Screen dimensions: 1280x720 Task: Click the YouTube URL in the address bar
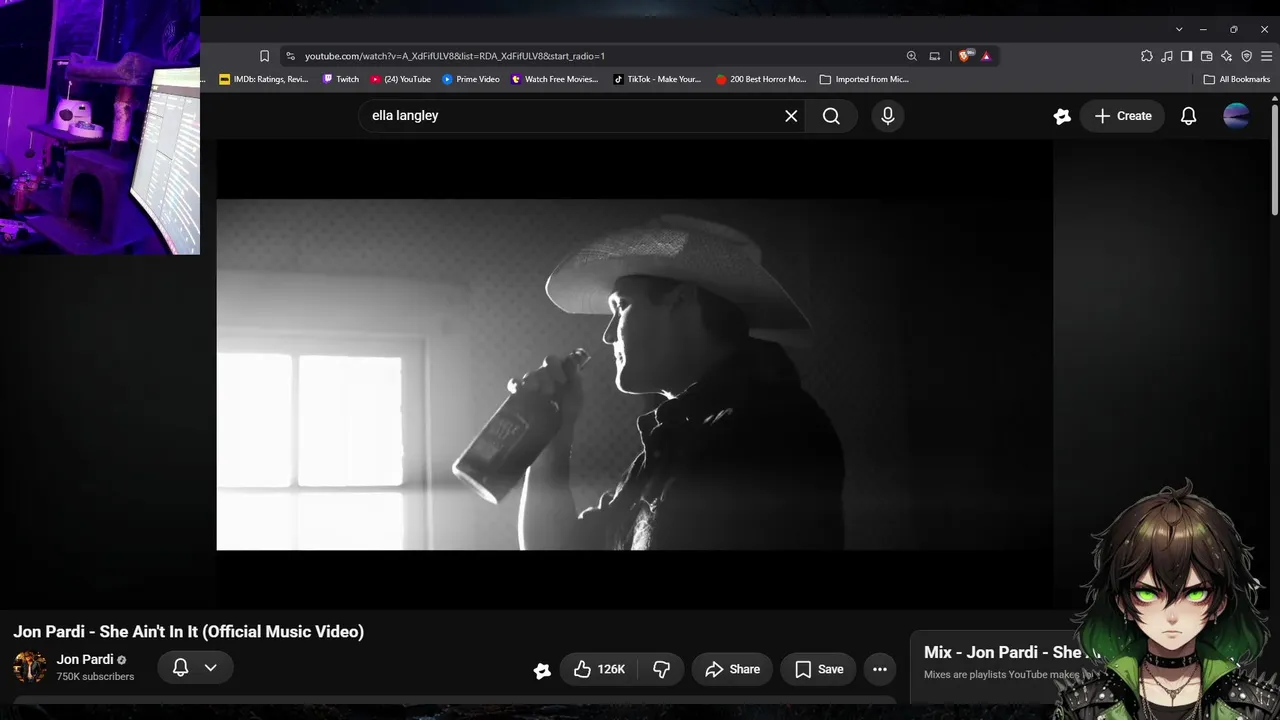click(455, 56)
